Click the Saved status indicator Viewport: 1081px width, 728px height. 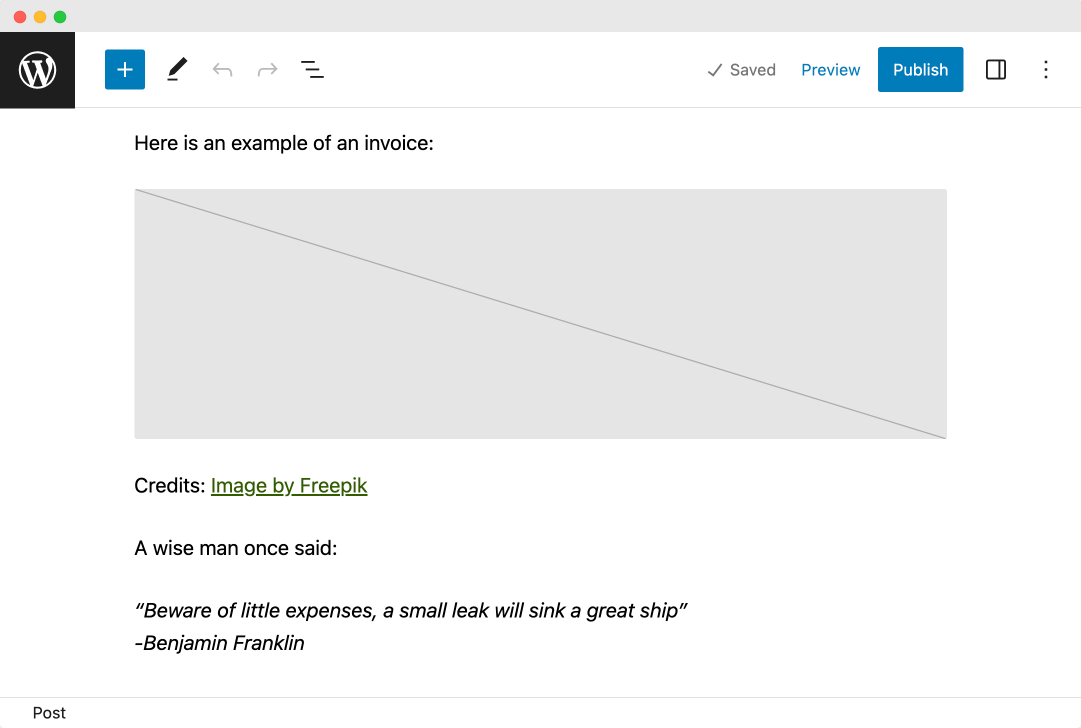(741, 70)
